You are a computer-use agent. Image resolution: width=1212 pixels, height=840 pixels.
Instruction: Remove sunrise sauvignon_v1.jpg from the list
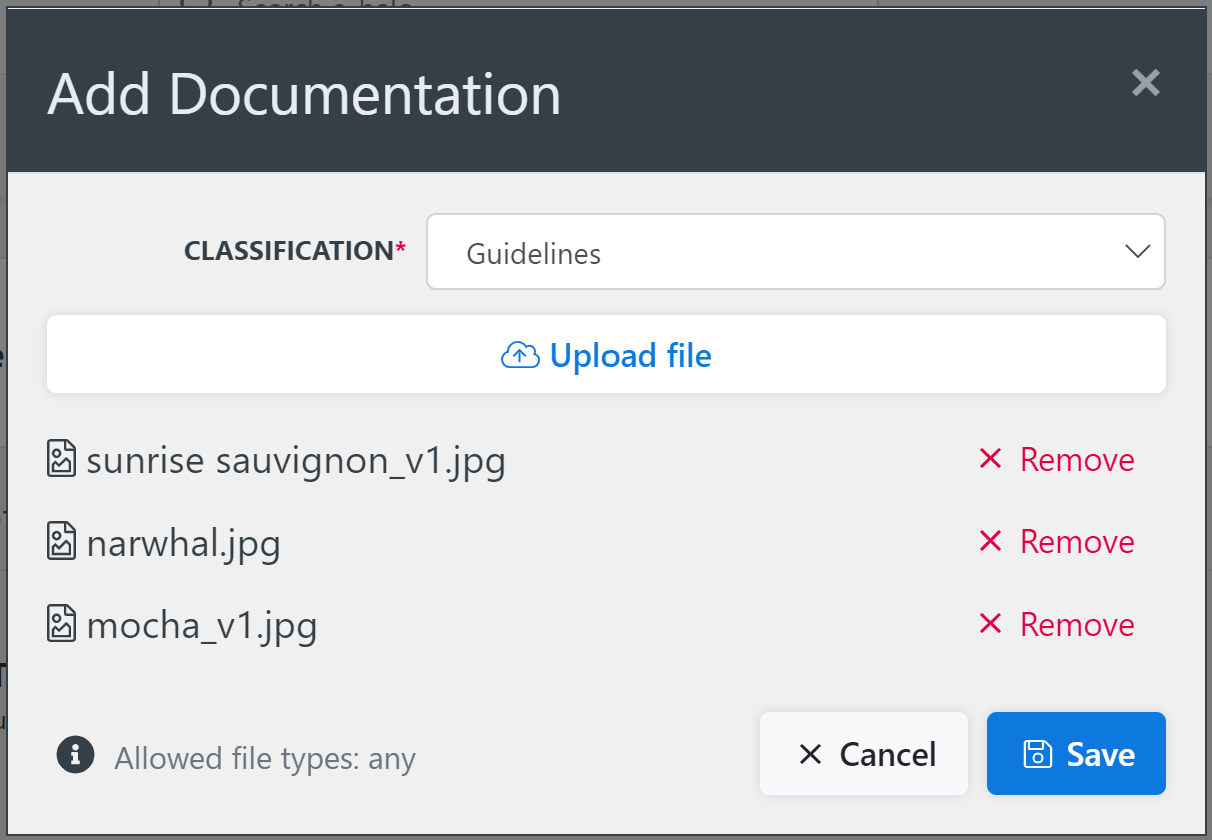[x=1057, y=460]
